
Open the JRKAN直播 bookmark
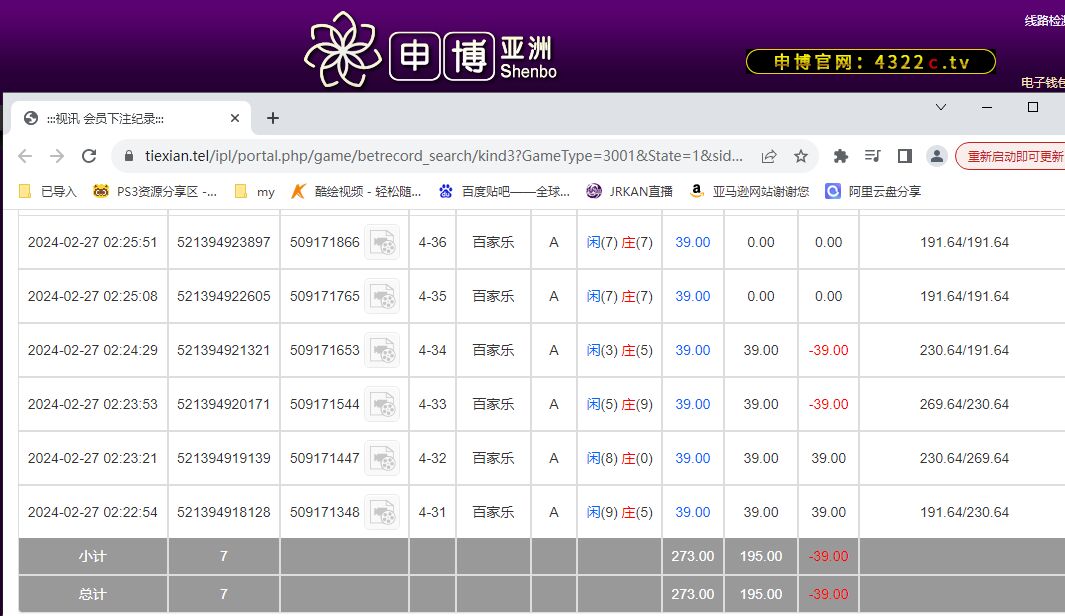click(629, 191)
